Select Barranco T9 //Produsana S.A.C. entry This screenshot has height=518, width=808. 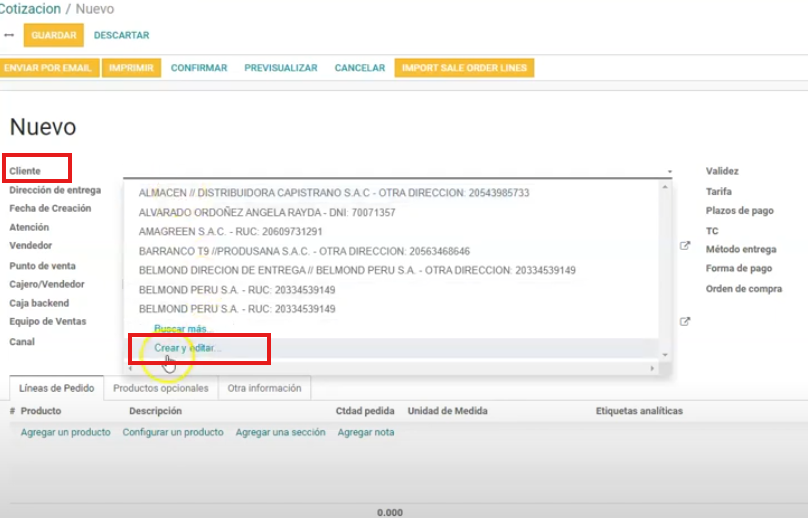[x=304, y=251]
